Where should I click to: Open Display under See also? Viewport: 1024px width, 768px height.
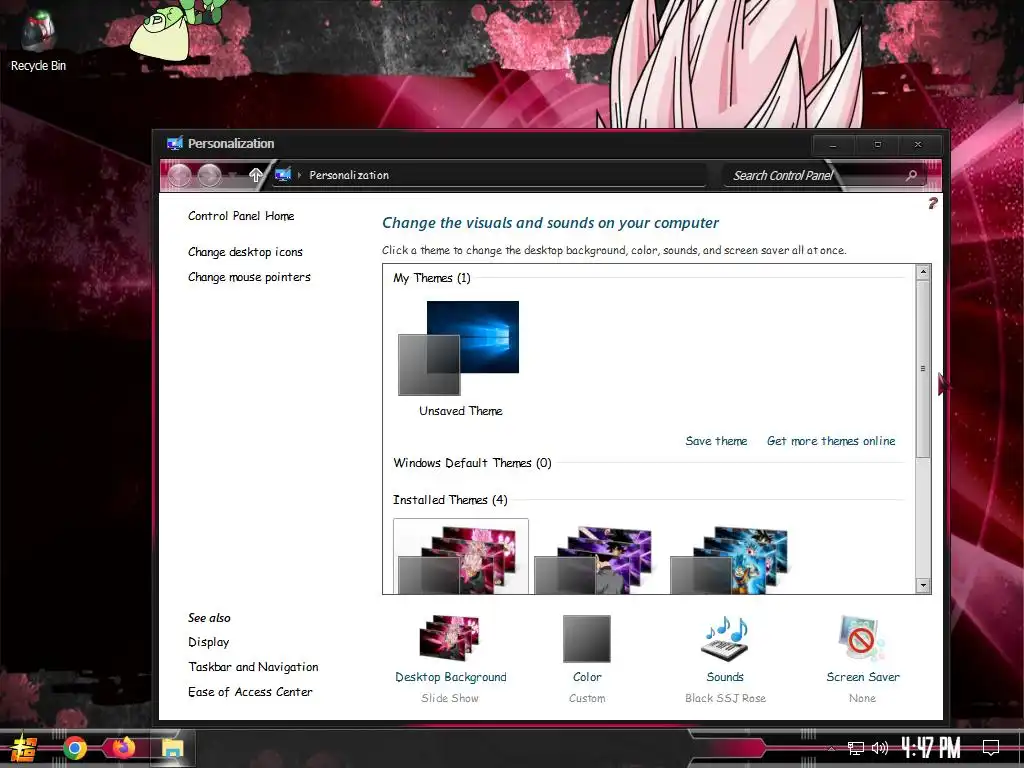tap(208, 642)
